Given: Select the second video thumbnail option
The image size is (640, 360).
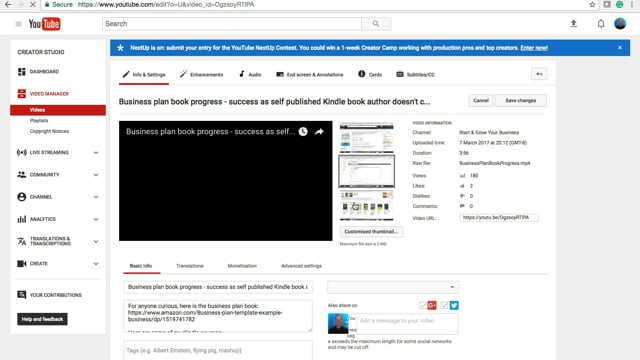Looking at the screenshot, I should (x=367, y=171).
